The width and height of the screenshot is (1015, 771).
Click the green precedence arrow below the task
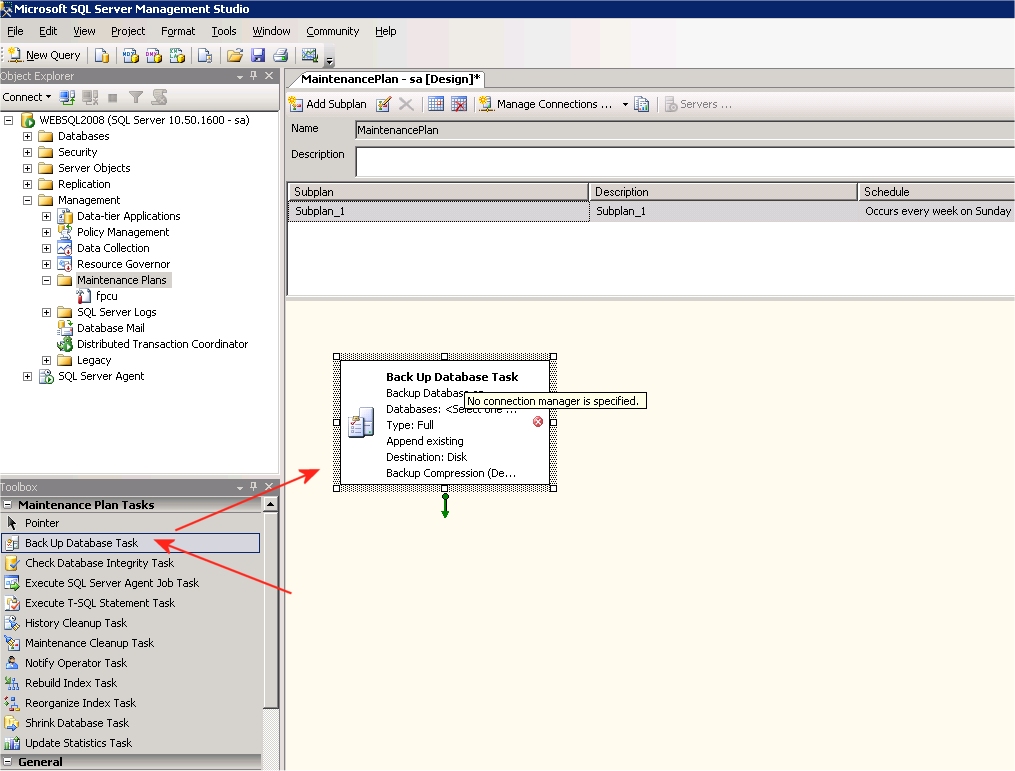pos(445,506)
